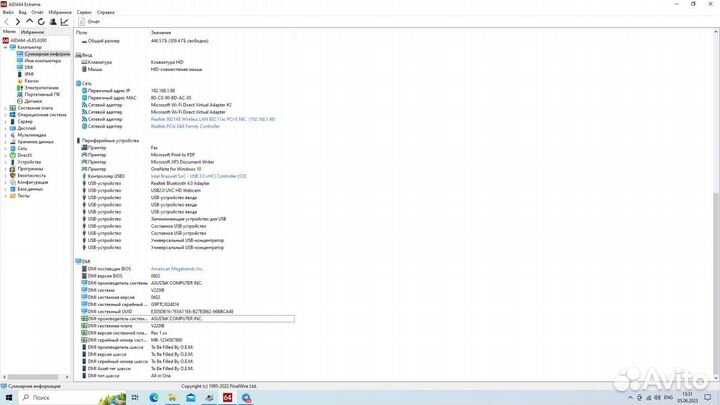Click the Значение column header
This screenshot has height=405, width=720.
click(161, 33)
